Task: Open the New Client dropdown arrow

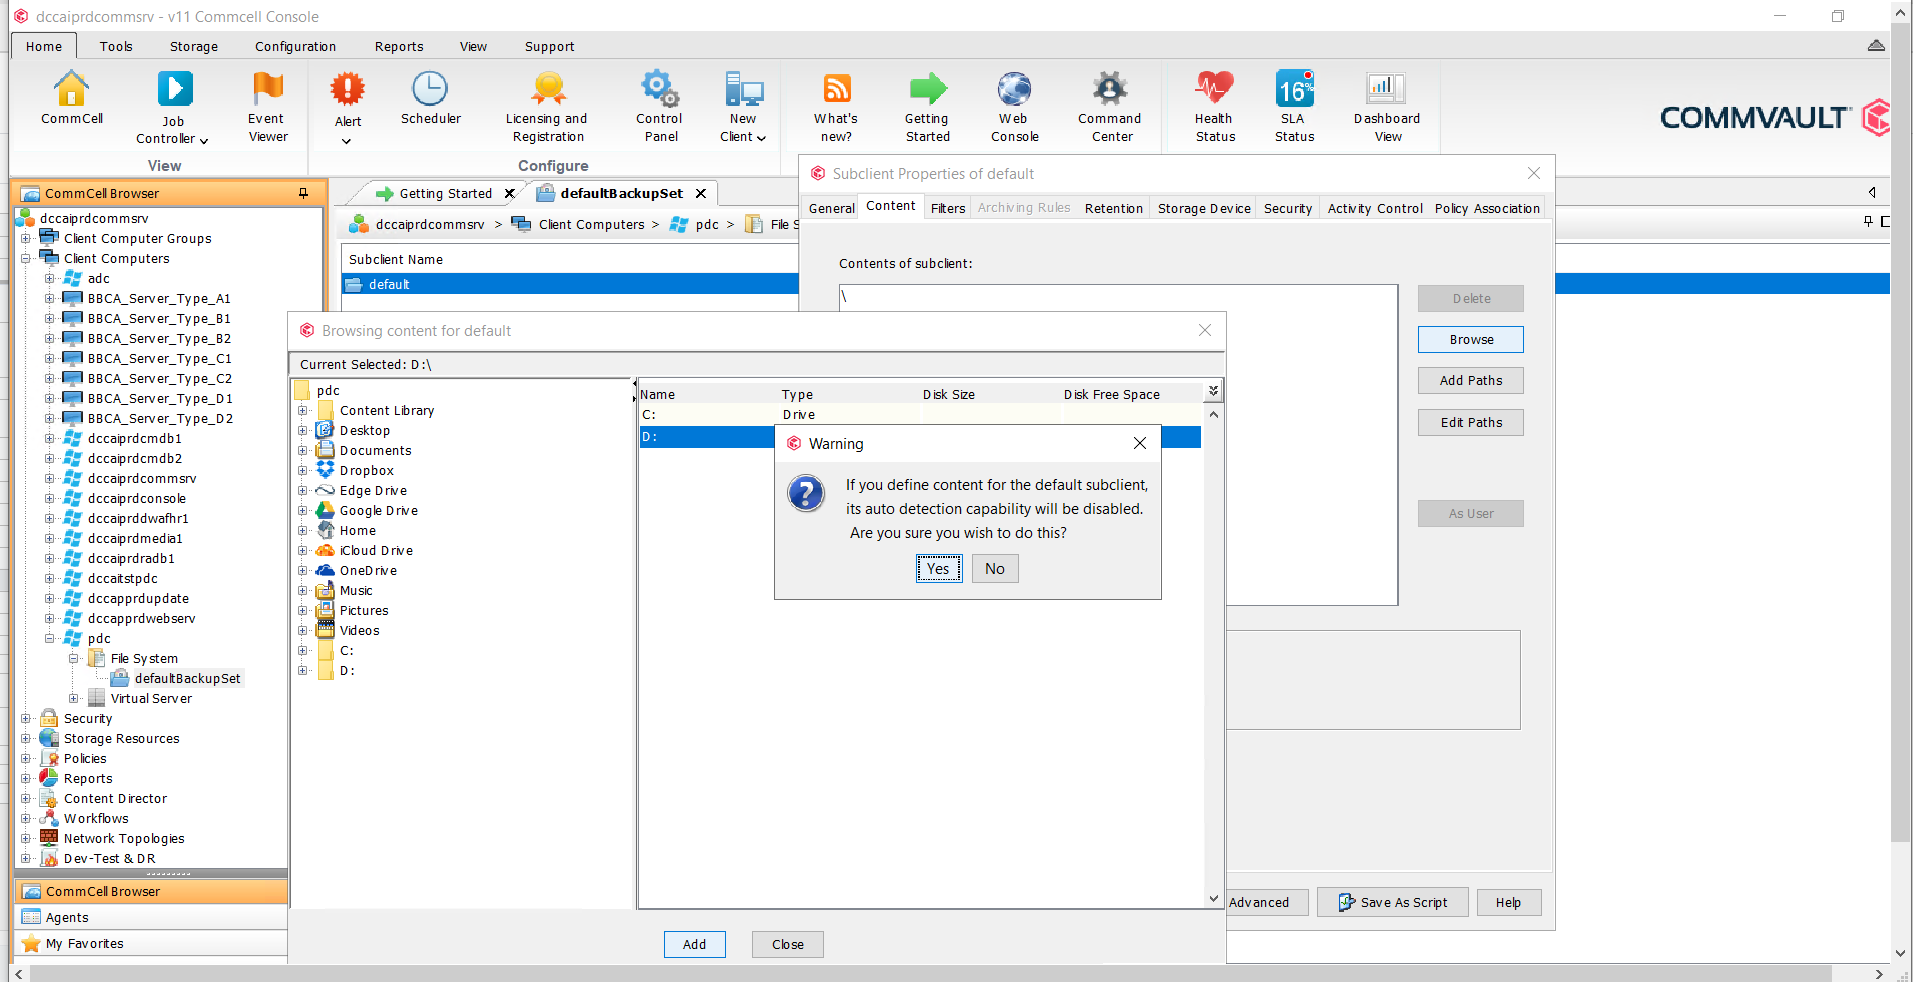Action: point(761,139)
